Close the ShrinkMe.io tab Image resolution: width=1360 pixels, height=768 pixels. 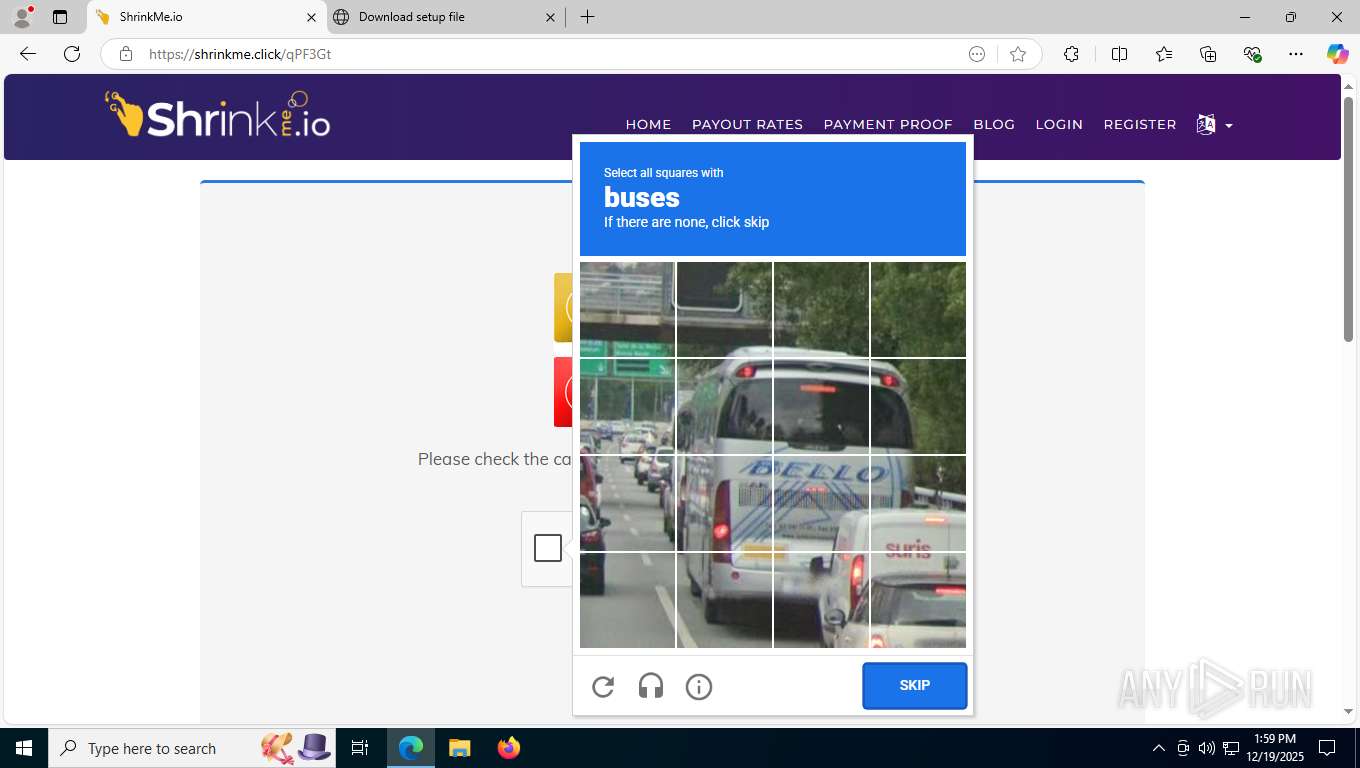[310, 17]
